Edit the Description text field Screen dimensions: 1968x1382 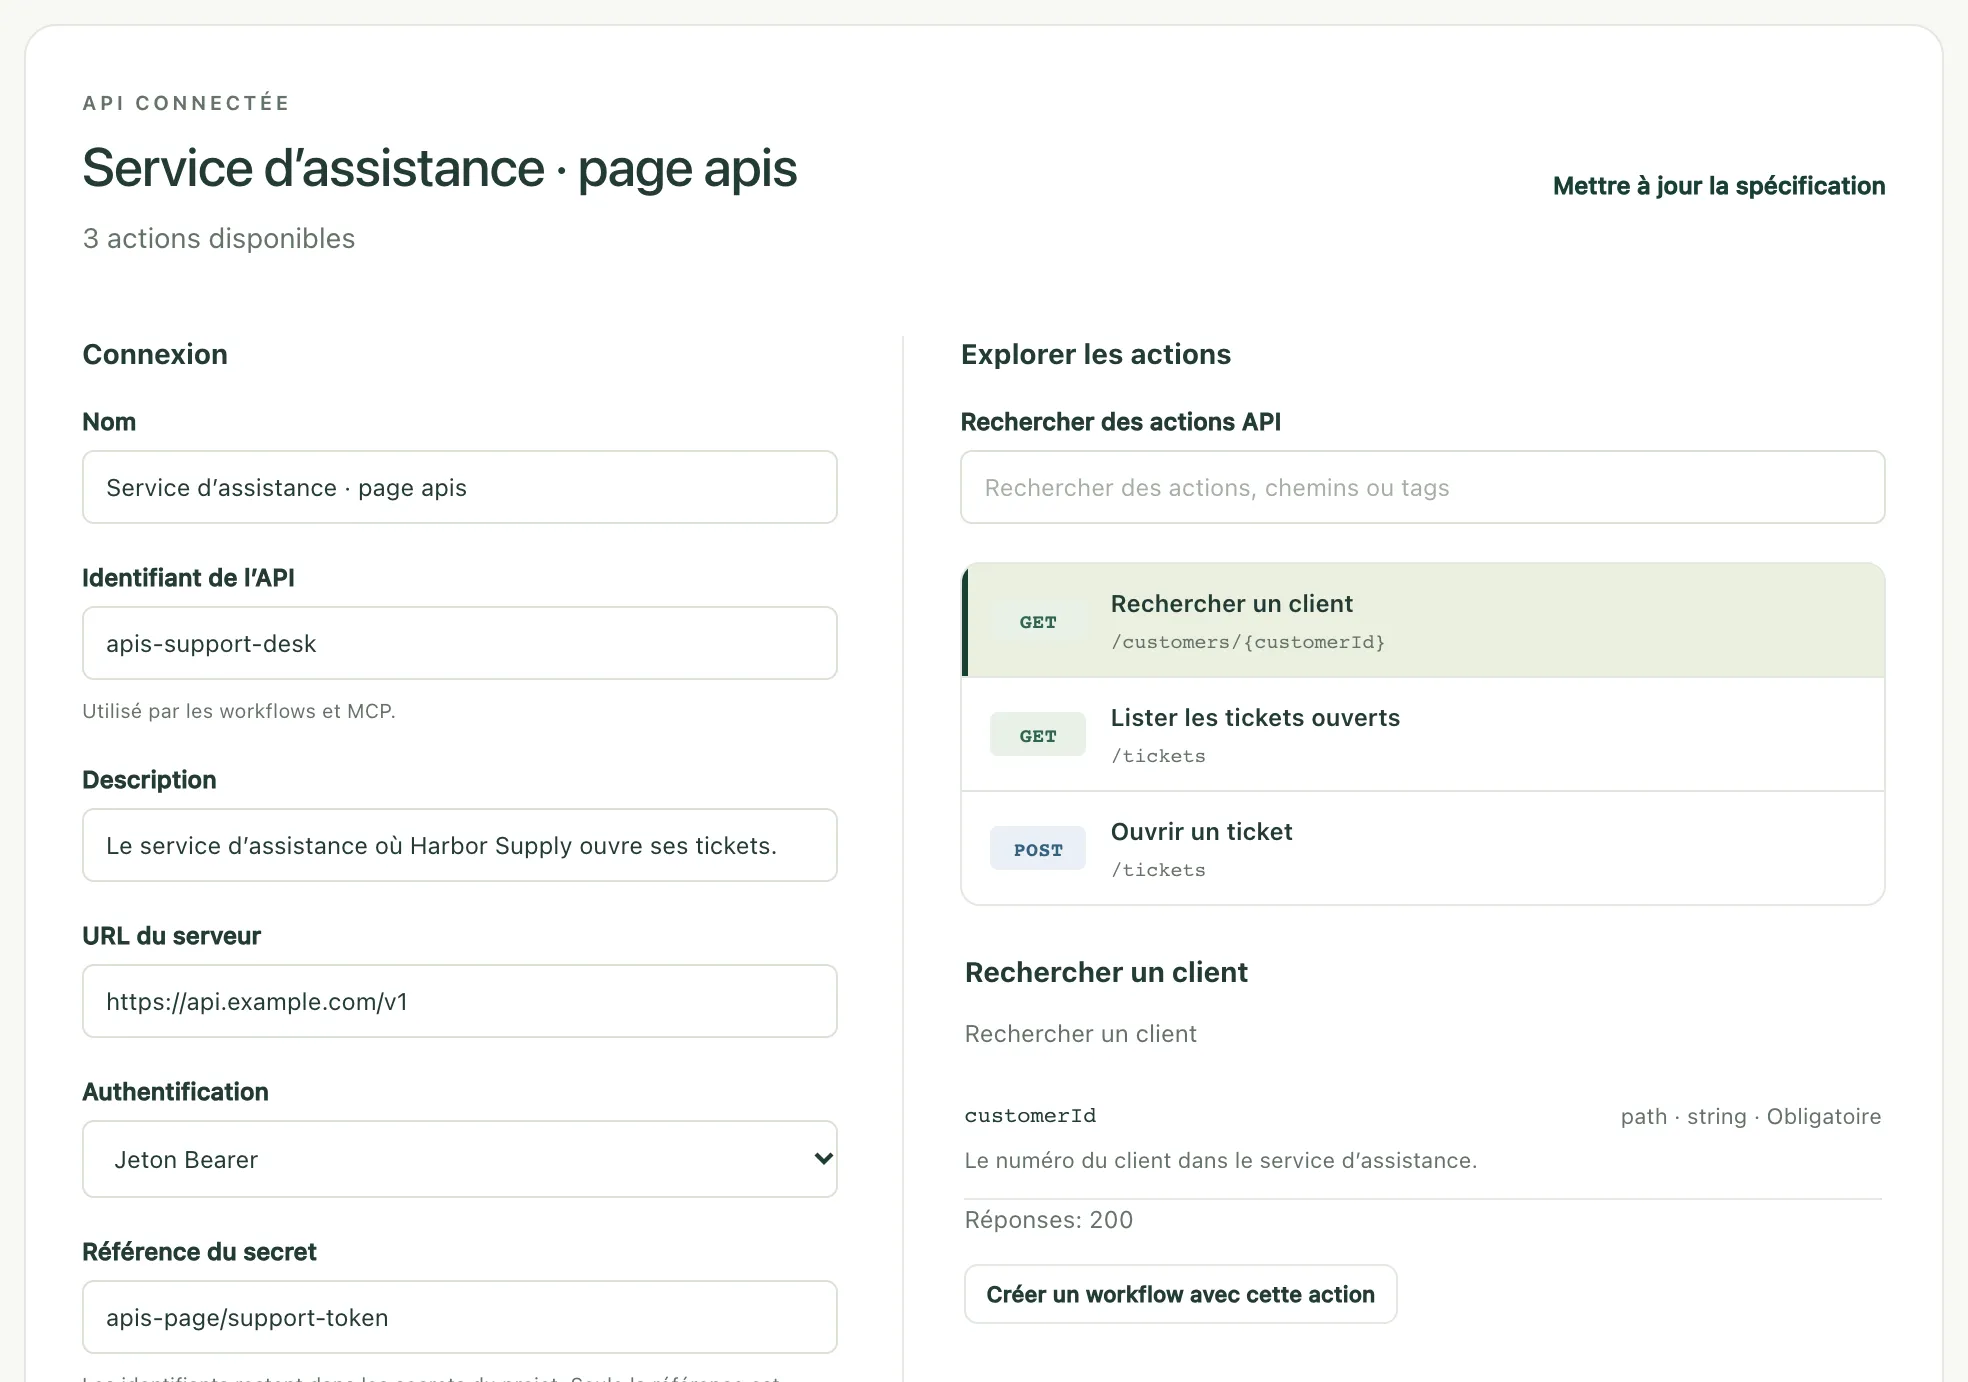(459, 845)
